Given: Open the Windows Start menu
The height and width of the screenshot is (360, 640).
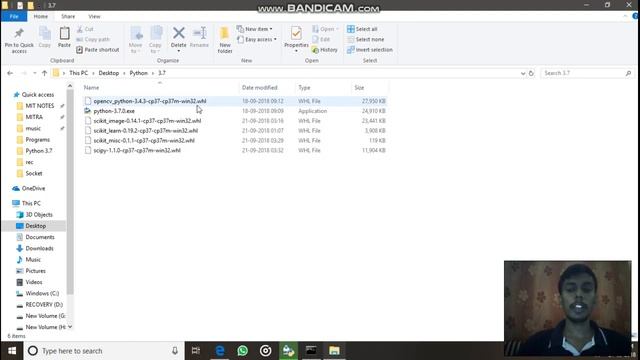Looking at the screenshot, I should (12, 351).
